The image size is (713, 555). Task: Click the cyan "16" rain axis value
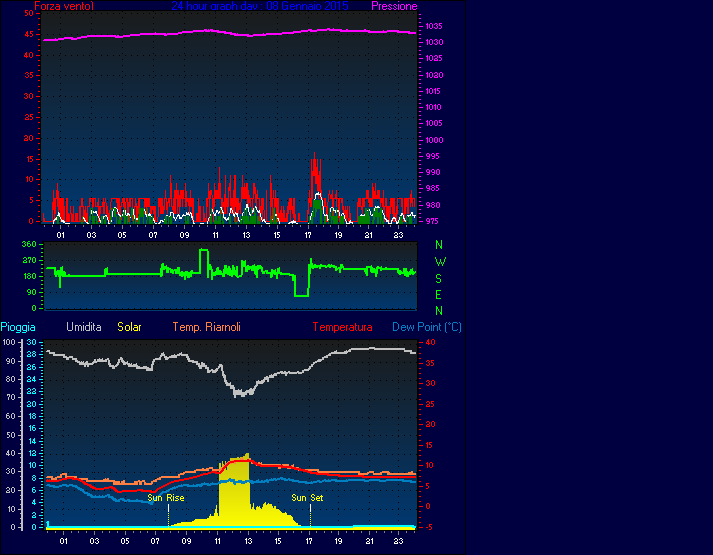tap(32, 429)
